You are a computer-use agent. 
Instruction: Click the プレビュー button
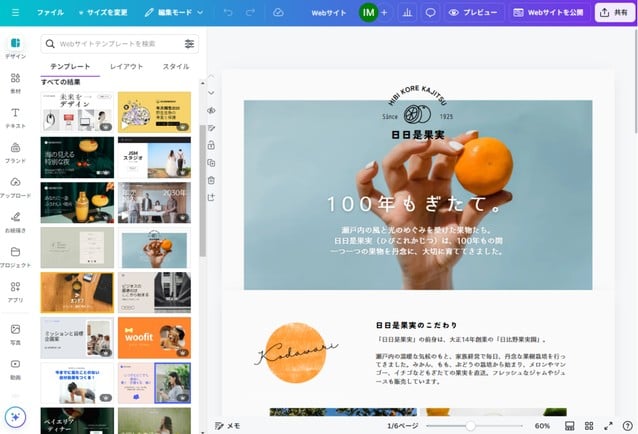click(474, 13)
